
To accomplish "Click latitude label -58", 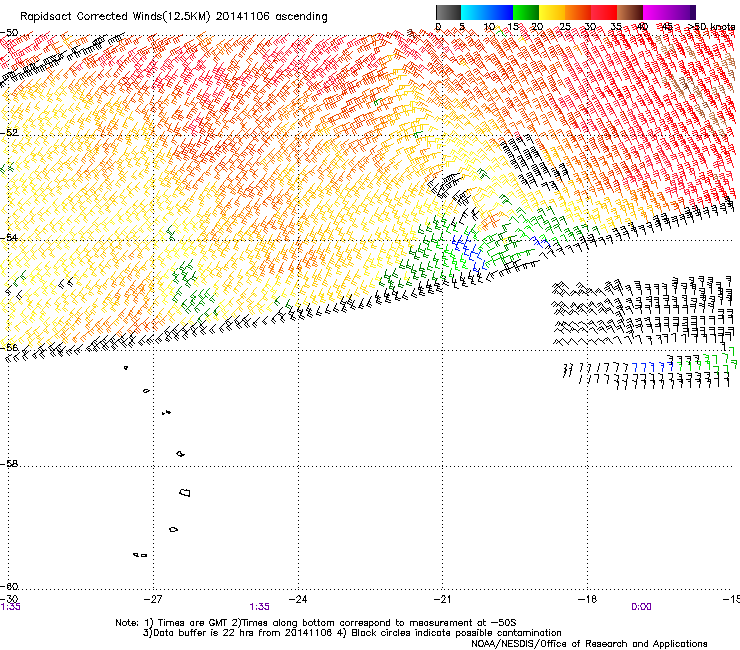I will 9,464.
